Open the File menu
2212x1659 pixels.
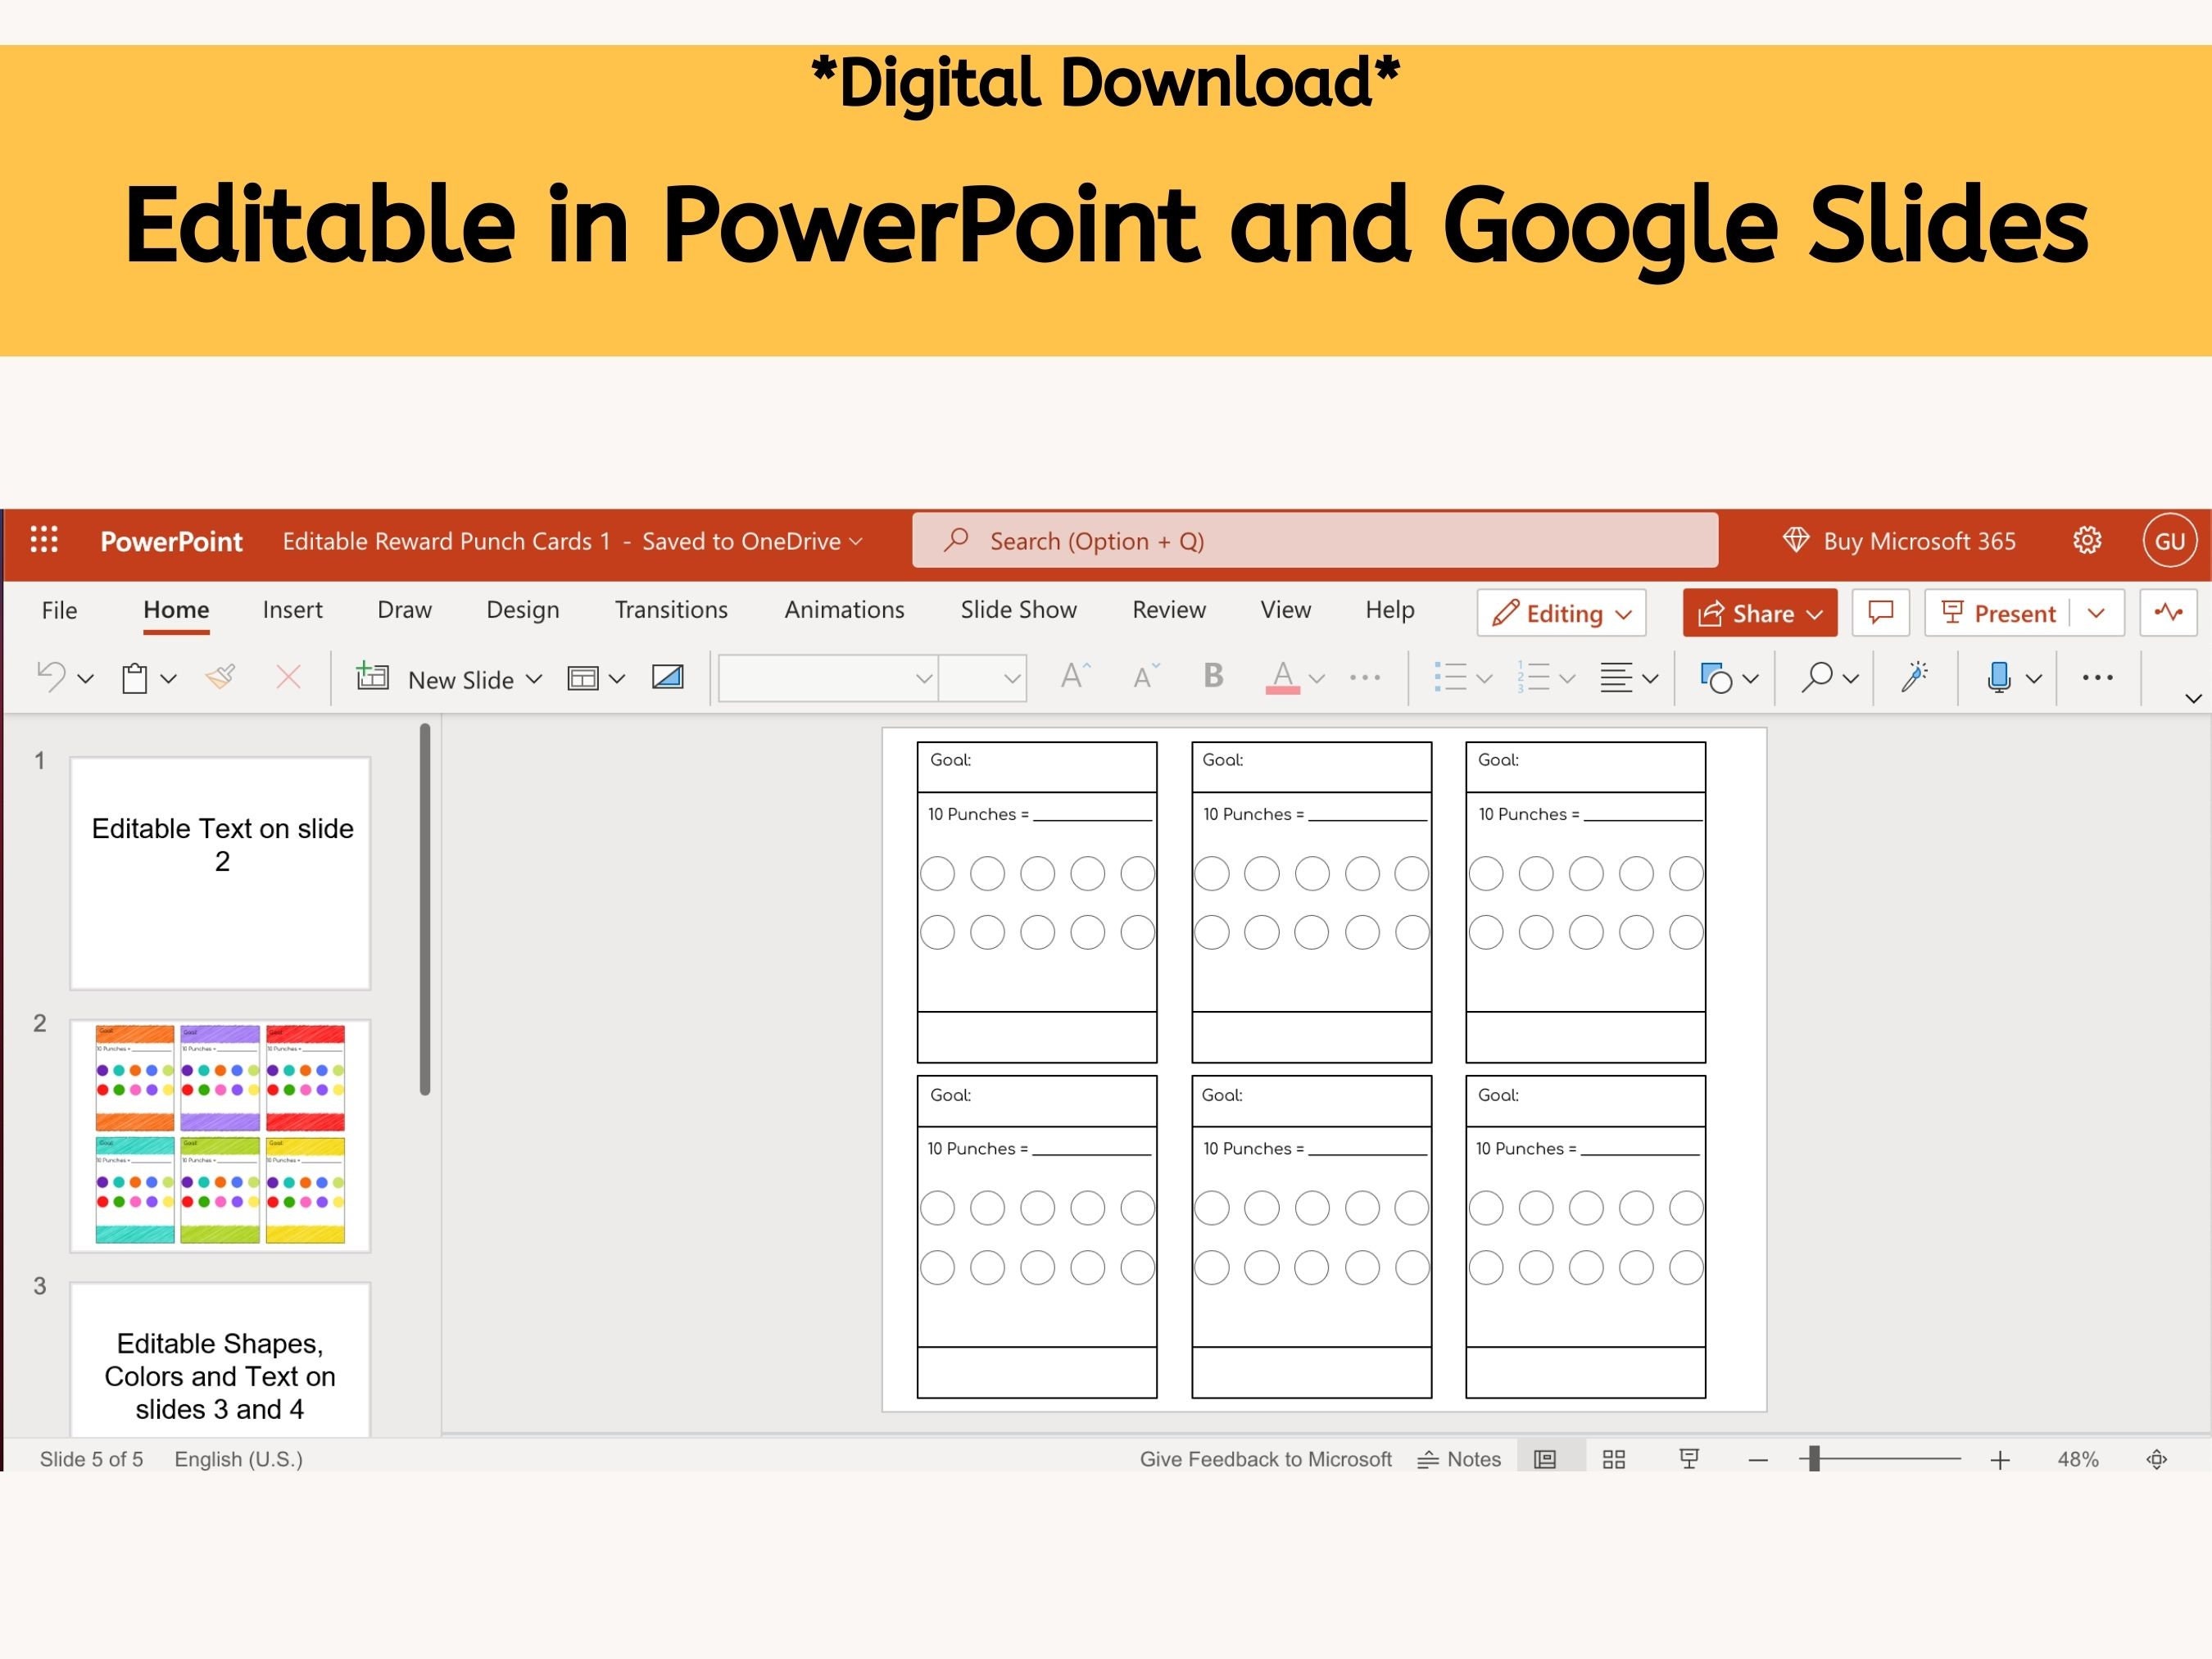(59, 609)
